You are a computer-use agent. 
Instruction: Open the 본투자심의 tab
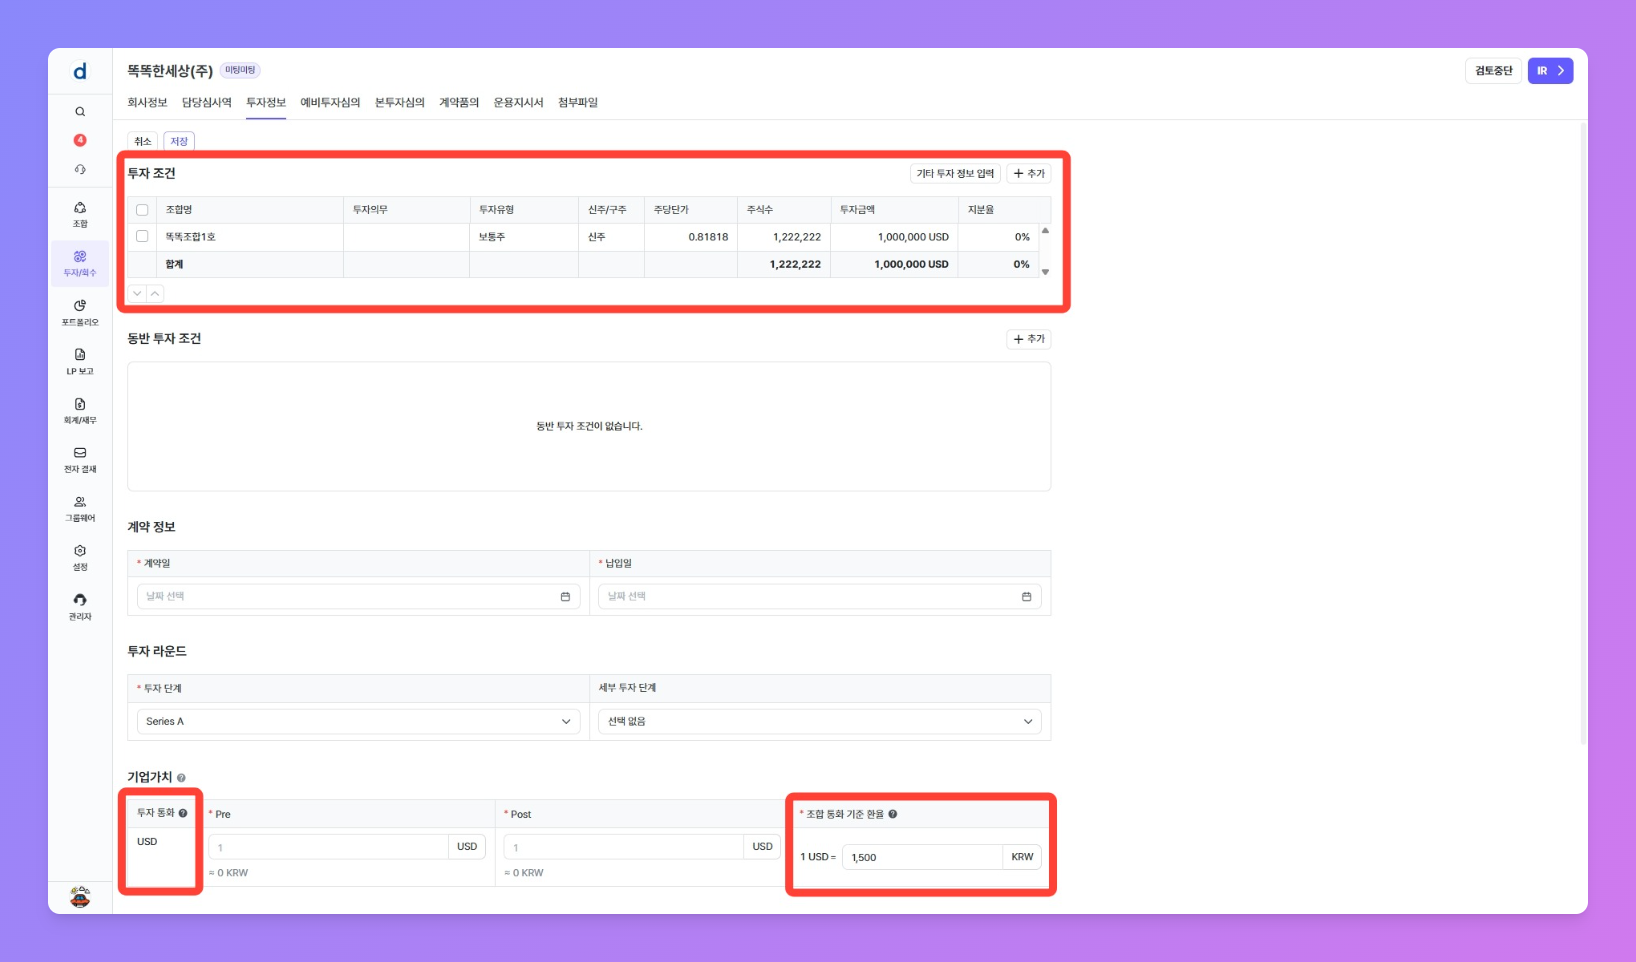click(x=400, y=103)
